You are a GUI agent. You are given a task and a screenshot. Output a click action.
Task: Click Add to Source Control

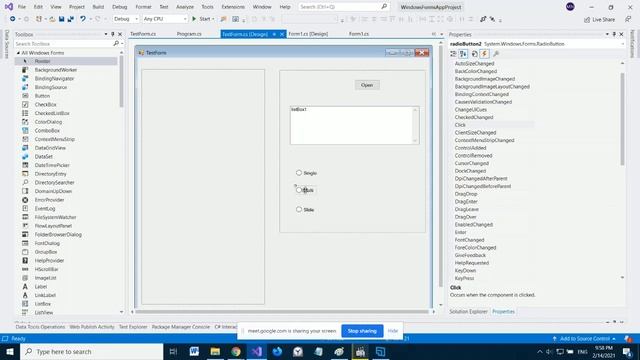pyautogui.click(x=584, y=339)
